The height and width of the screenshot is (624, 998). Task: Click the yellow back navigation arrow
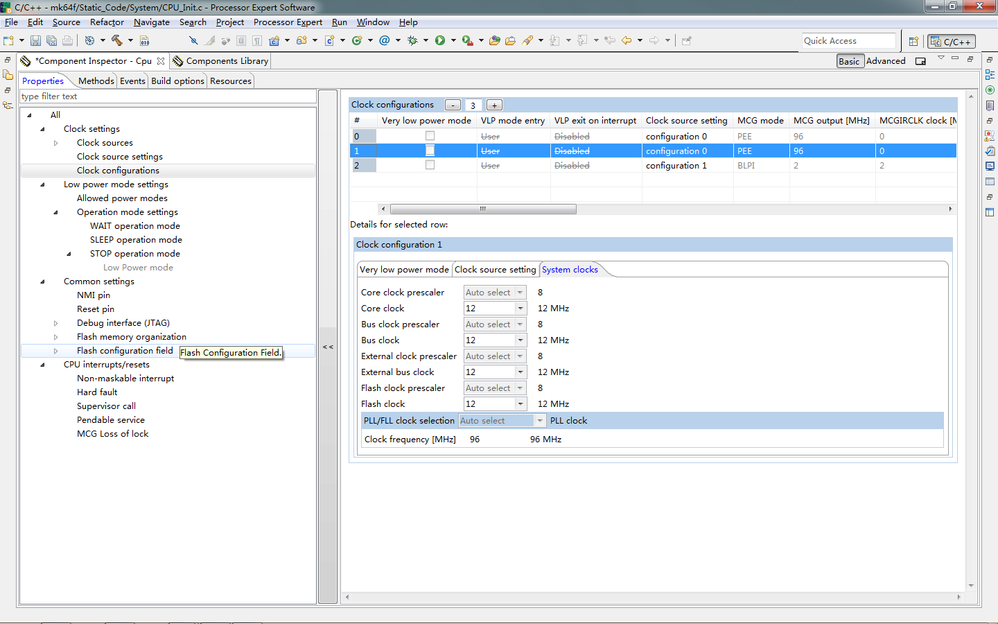pos(626,41)
